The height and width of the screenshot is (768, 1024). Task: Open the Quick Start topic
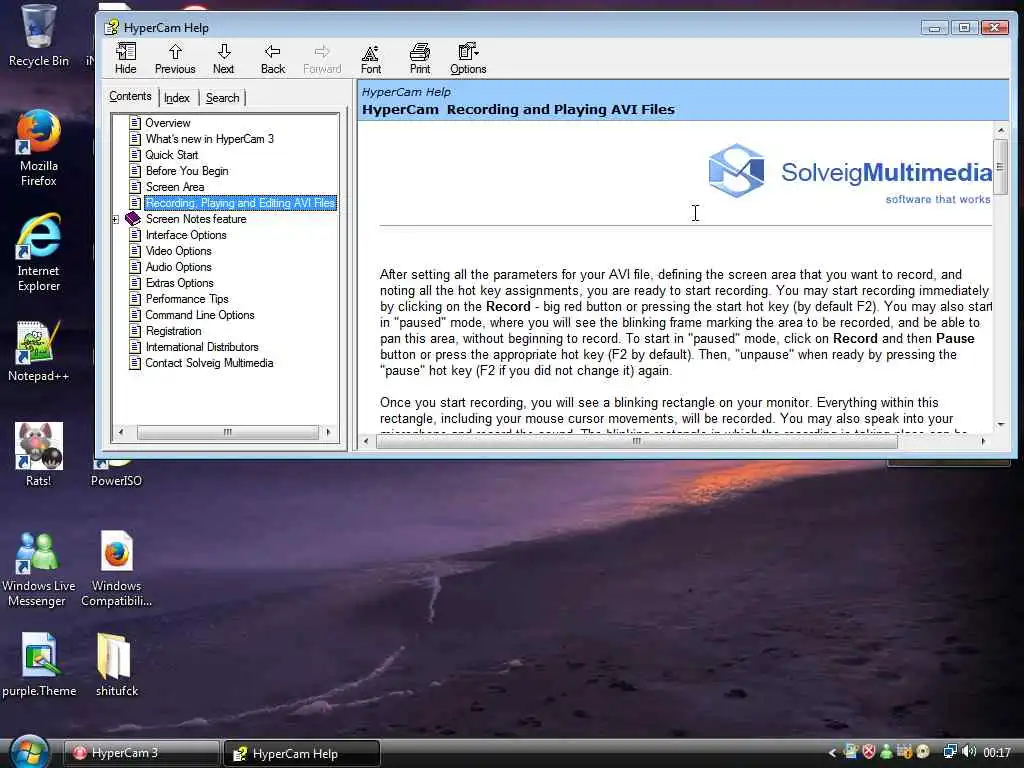(172, 155)
